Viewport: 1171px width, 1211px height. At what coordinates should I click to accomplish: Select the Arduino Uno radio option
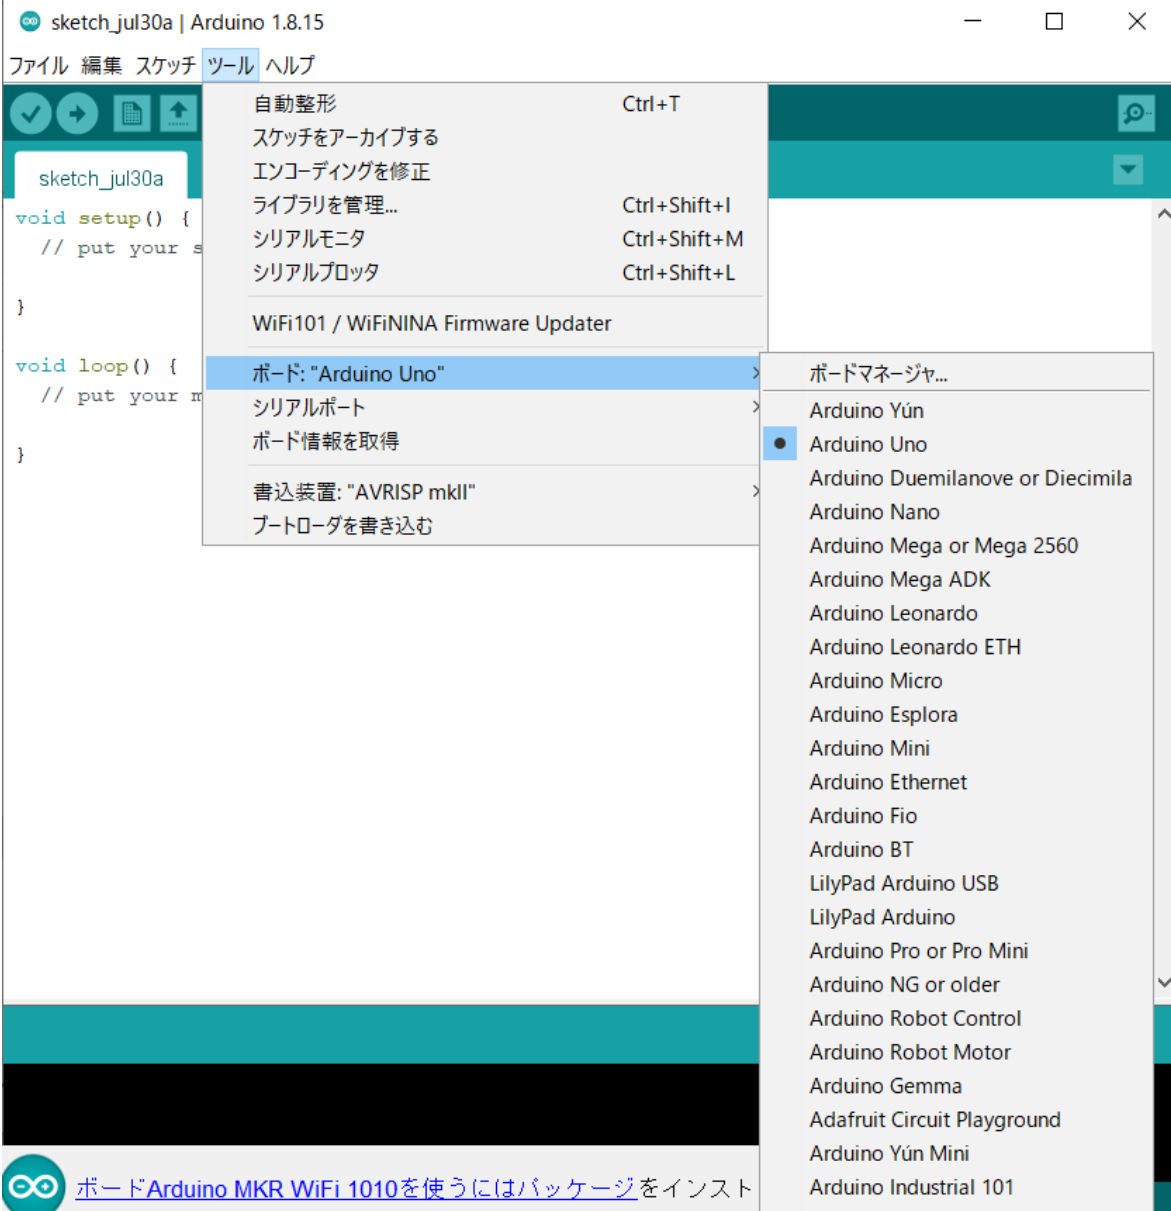click(867, 444)
